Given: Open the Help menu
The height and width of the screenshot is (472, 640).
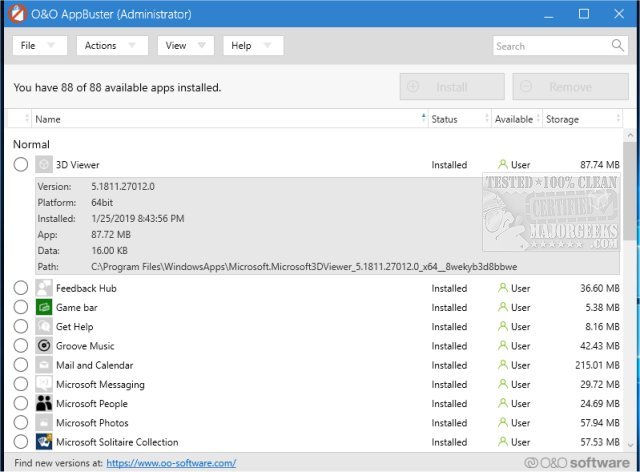Looking at the screenshot, I should [x=253, y=46].
